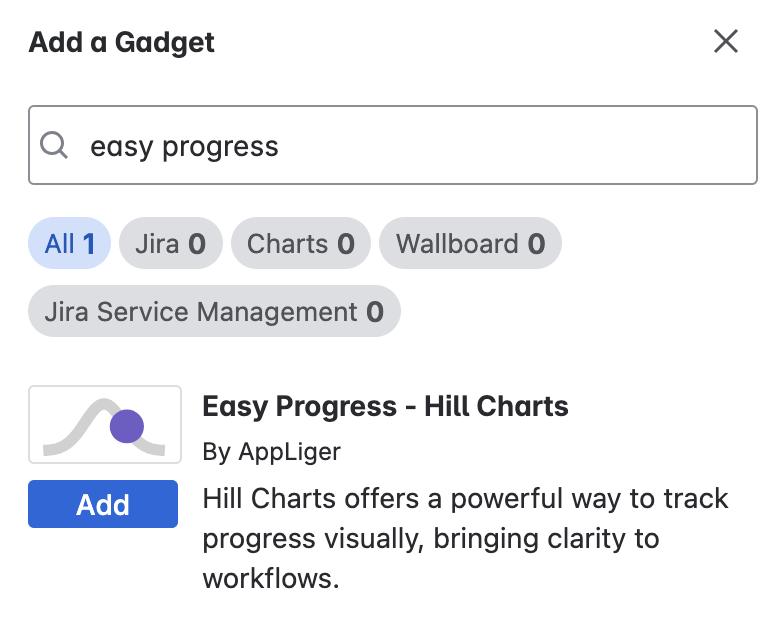Viewport: 768px width, 624px height.
Task: Show Wallboard category gadgets
Action: [470, 244]
